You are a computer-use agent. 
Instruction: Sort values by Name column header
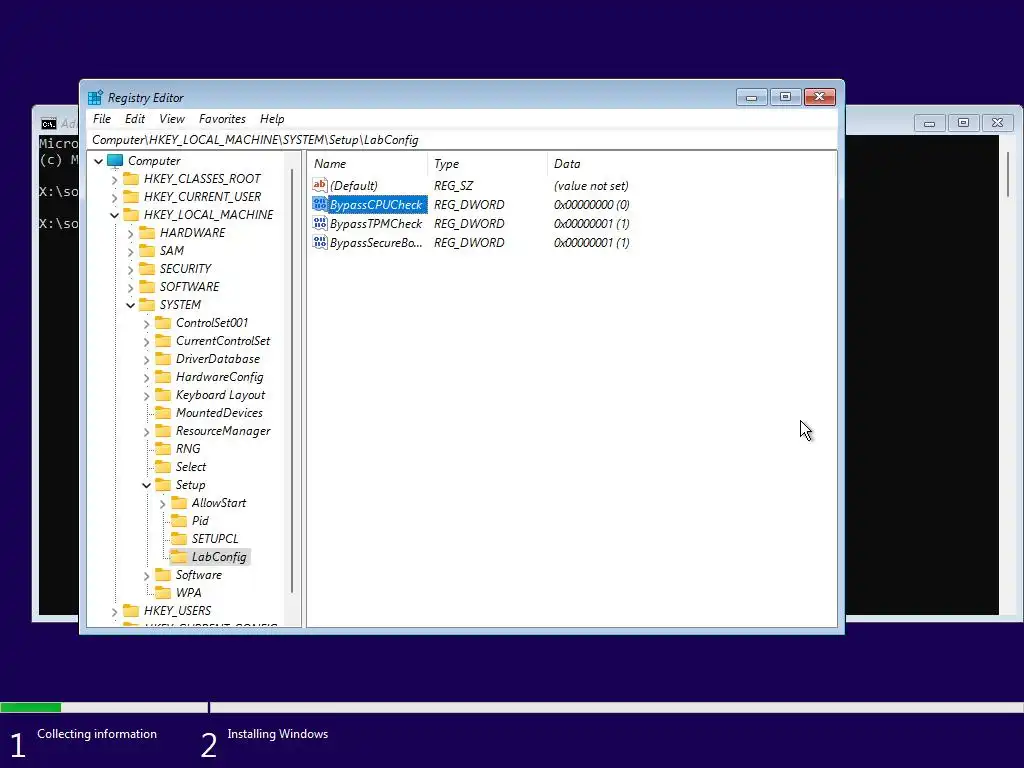pyautogui.click(x=367, y=164)
